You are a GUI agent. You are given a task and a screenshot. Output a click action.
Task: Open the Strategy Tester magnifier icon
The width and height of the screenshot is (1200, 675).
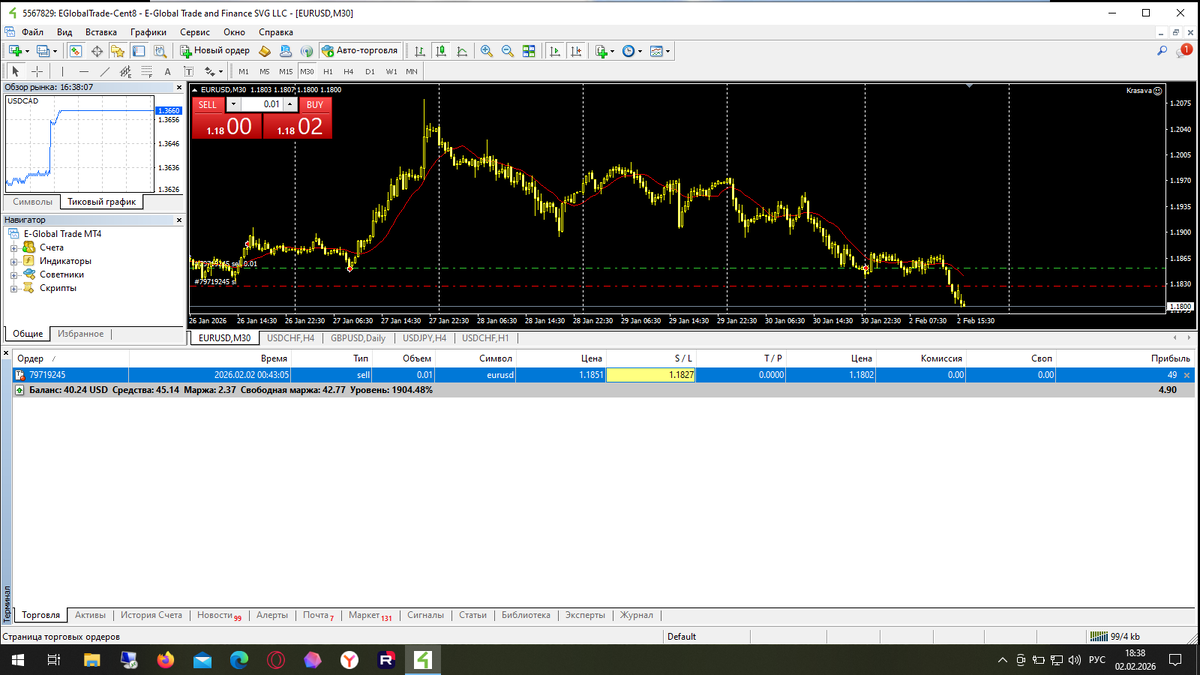(x=160, y=50)
